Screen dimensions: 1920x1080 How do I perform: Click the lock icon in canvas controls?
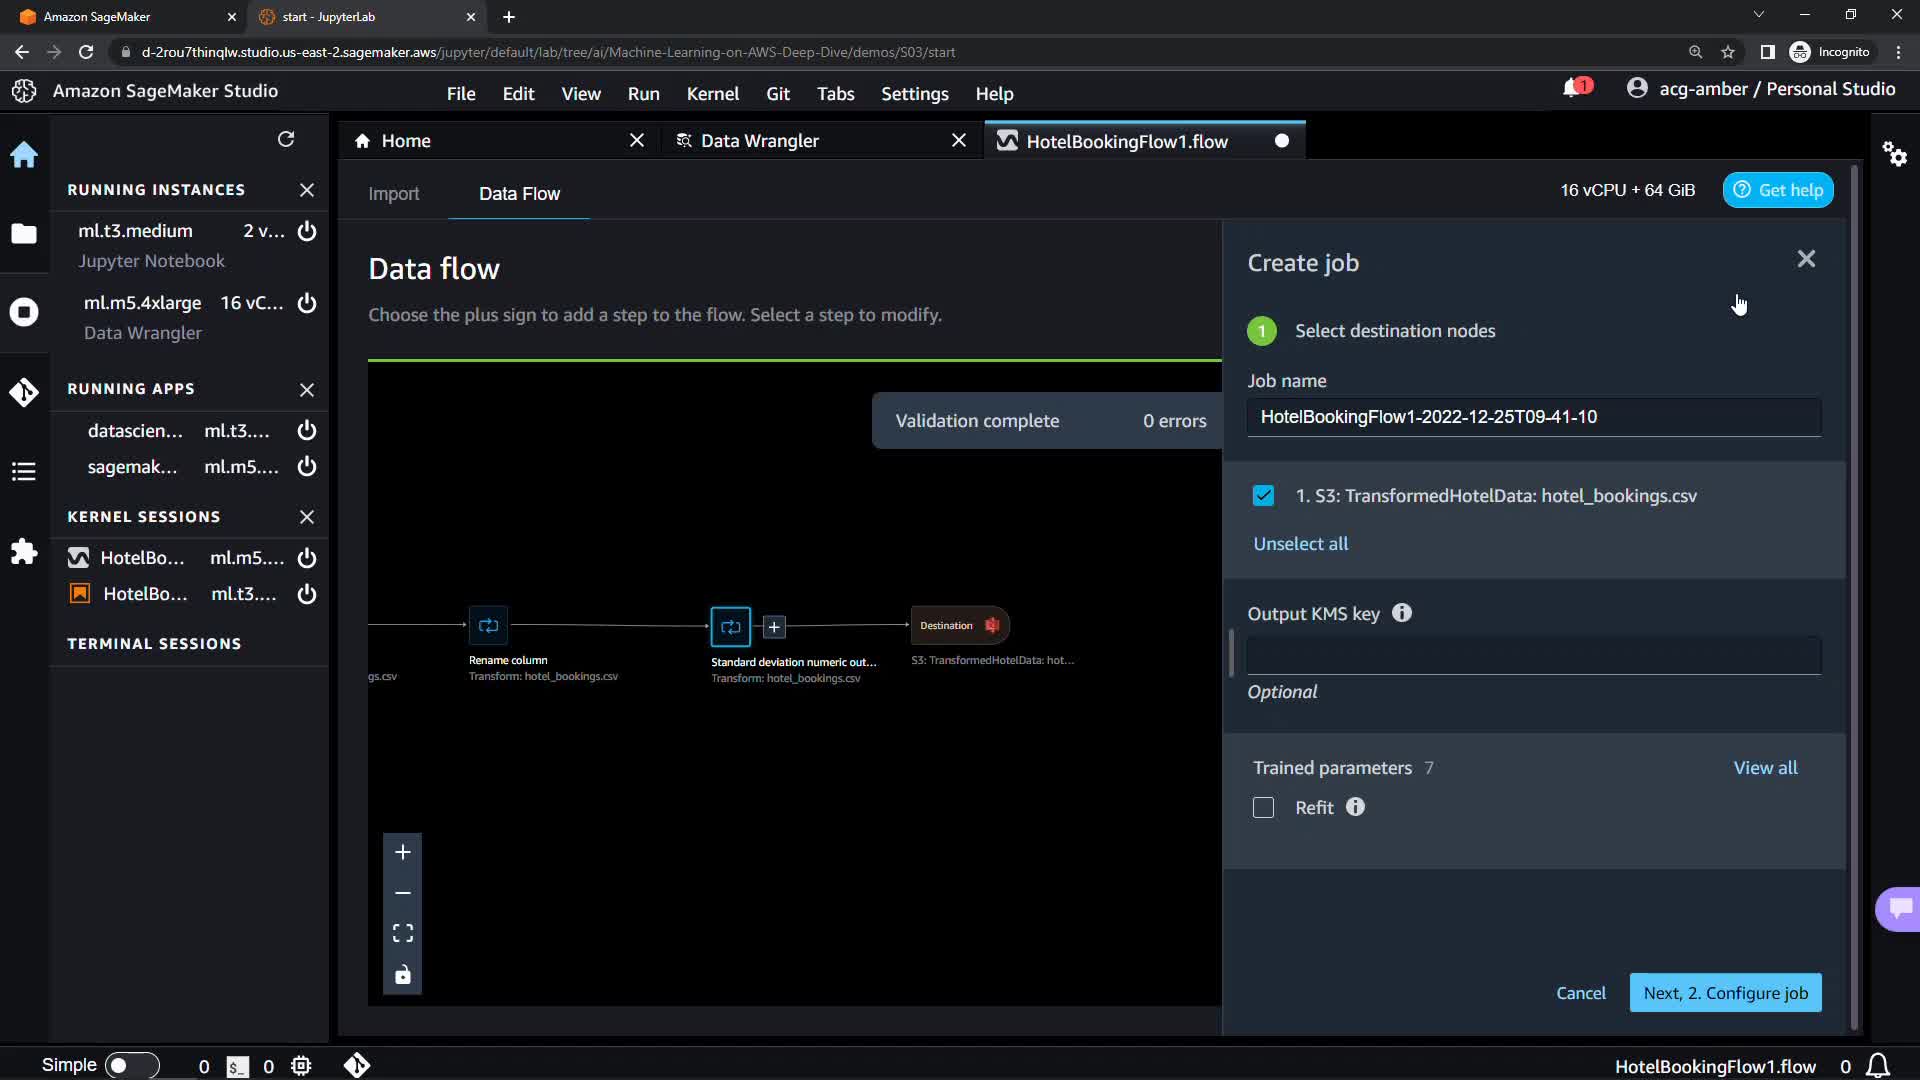tap(403, 975)
